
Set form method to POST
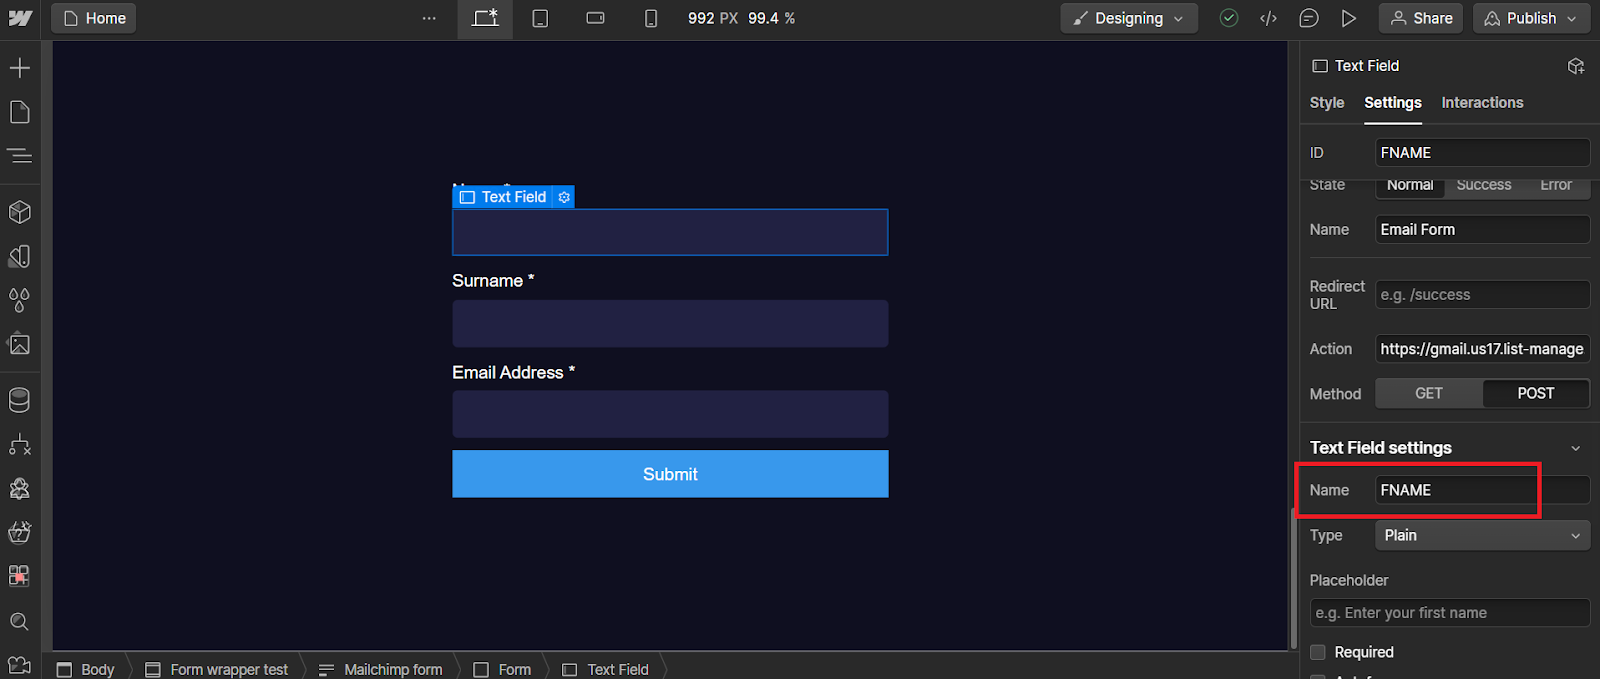tap(1536, 393)
